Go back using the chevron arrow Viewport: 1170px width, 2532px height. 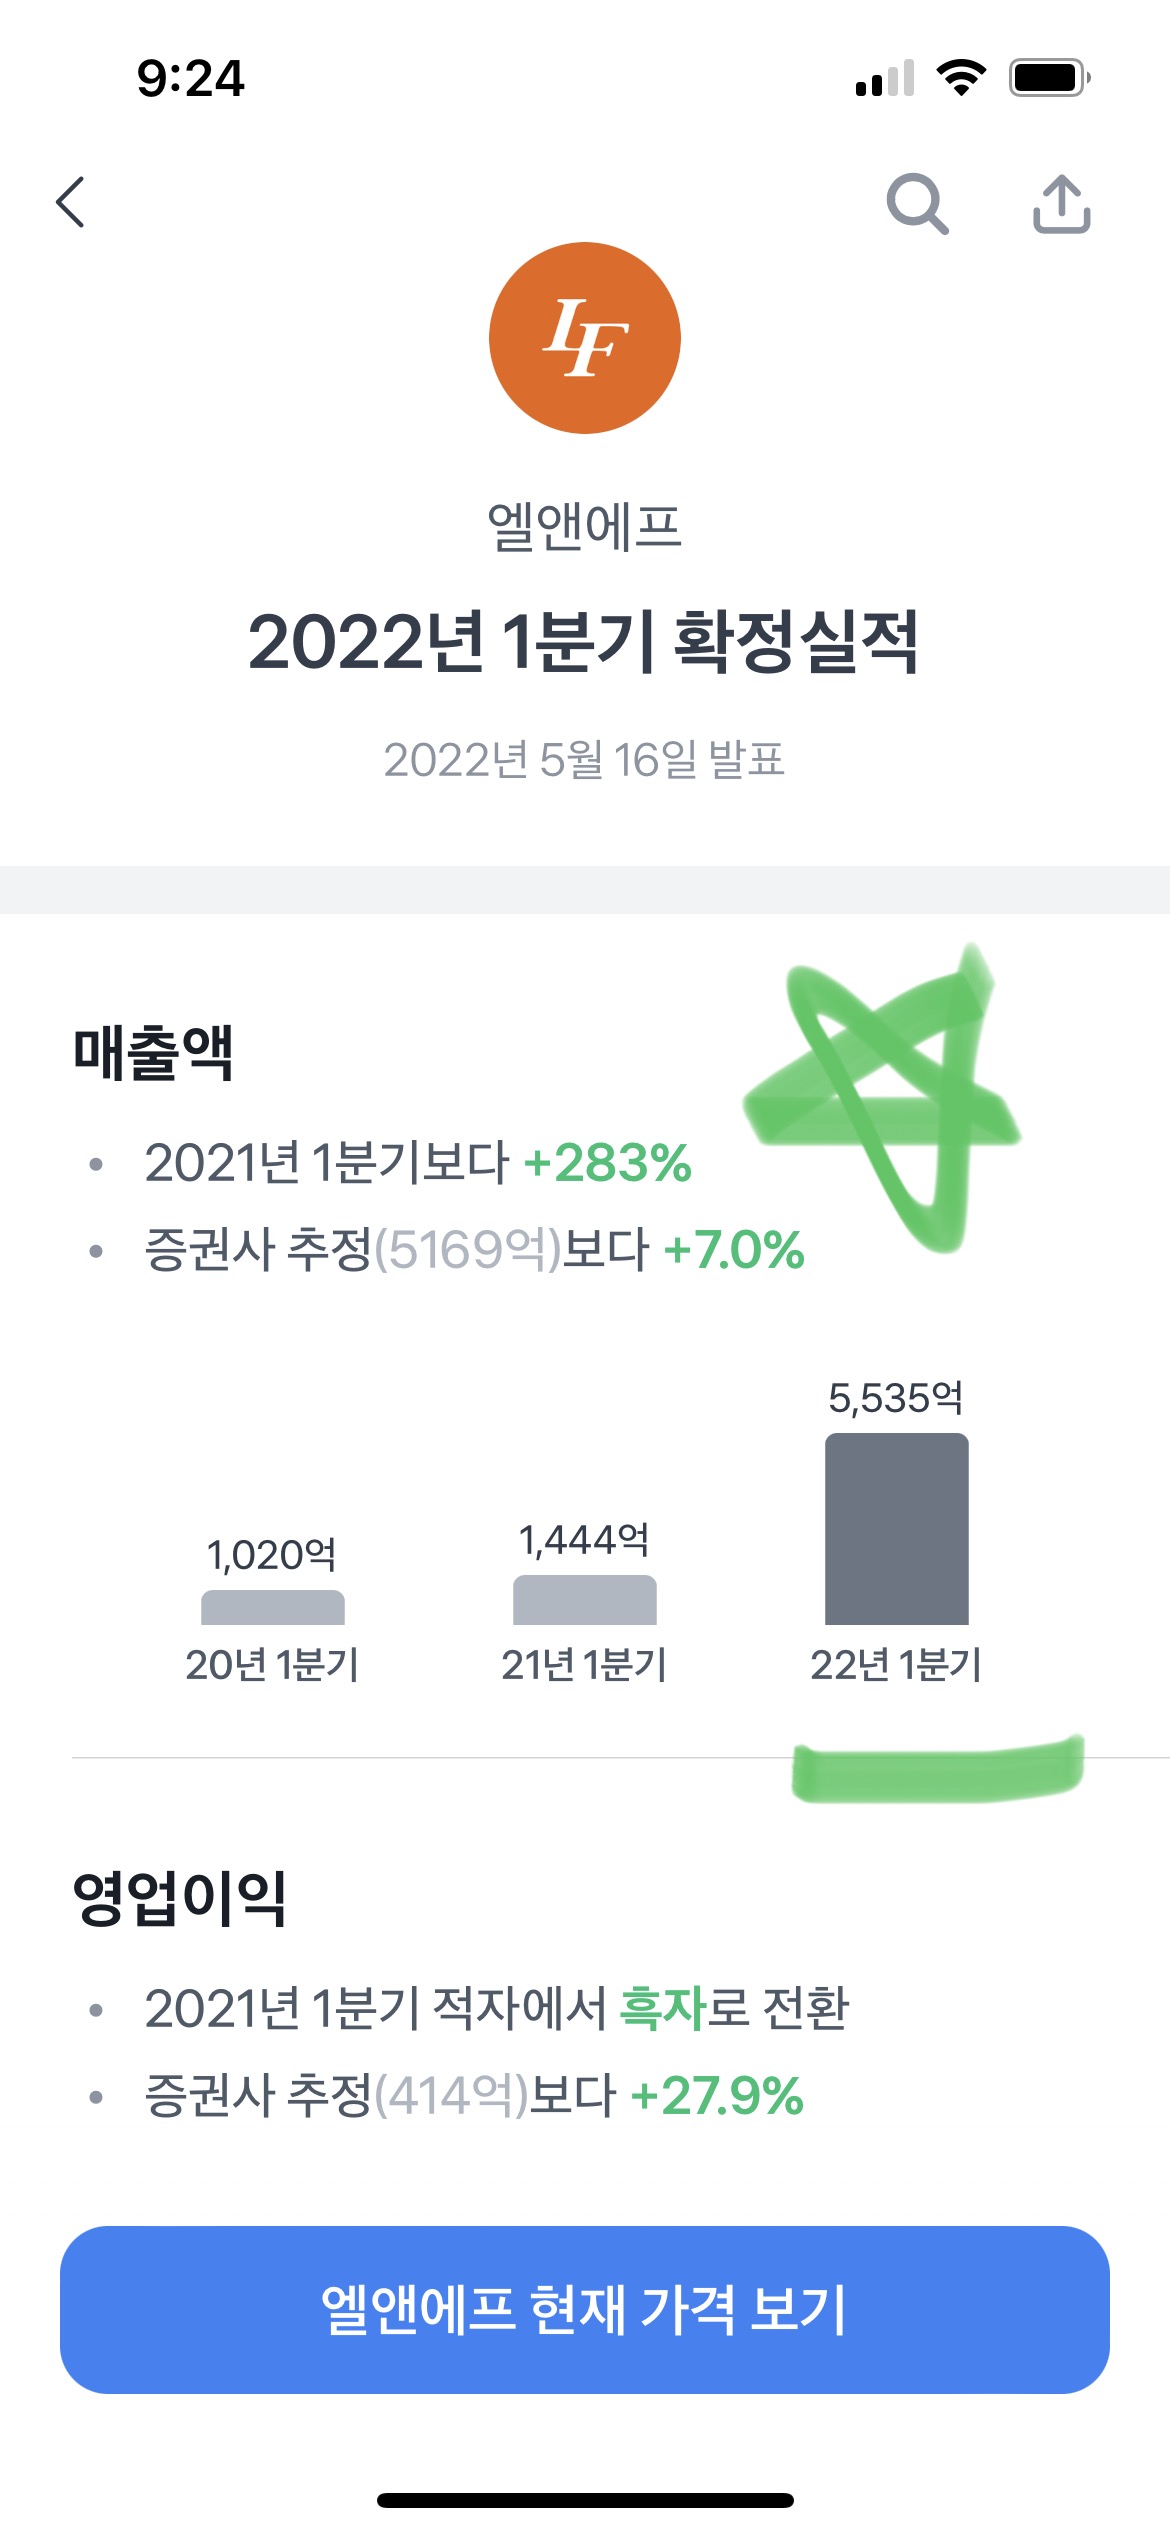click(x=71, y=202)
